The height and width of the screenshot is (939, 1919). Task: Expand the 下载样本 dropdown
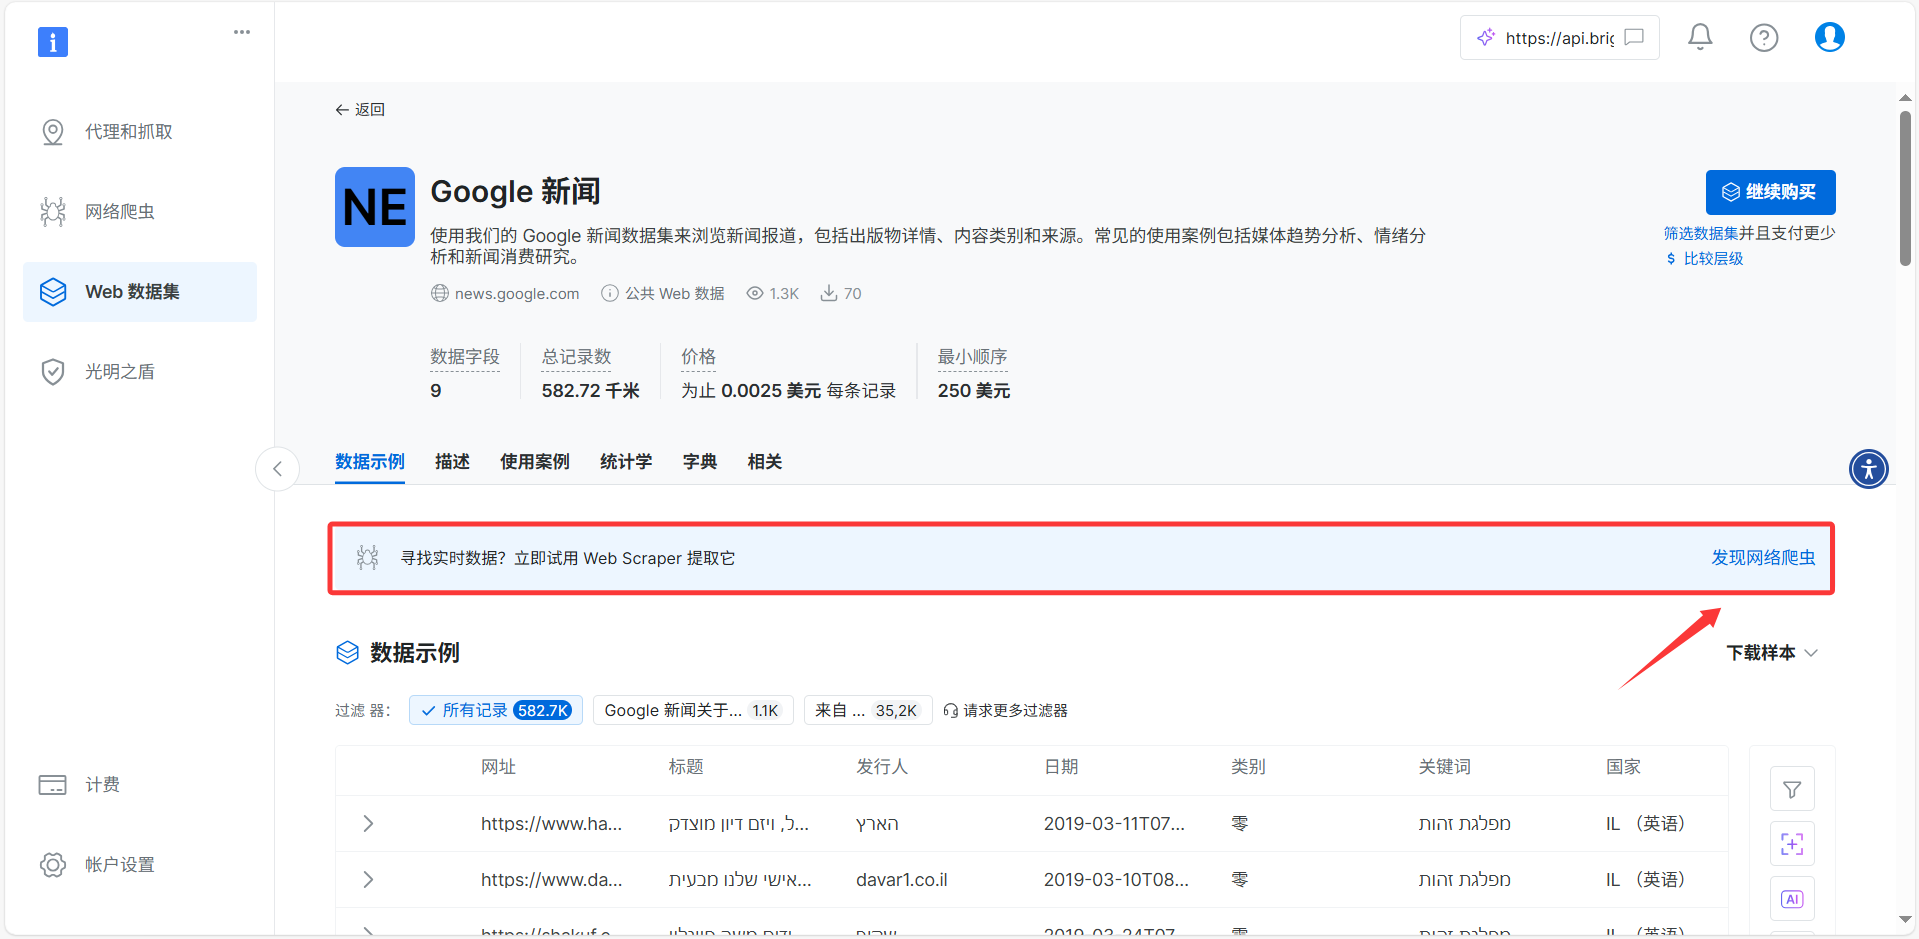click(x=1771, y=653)
